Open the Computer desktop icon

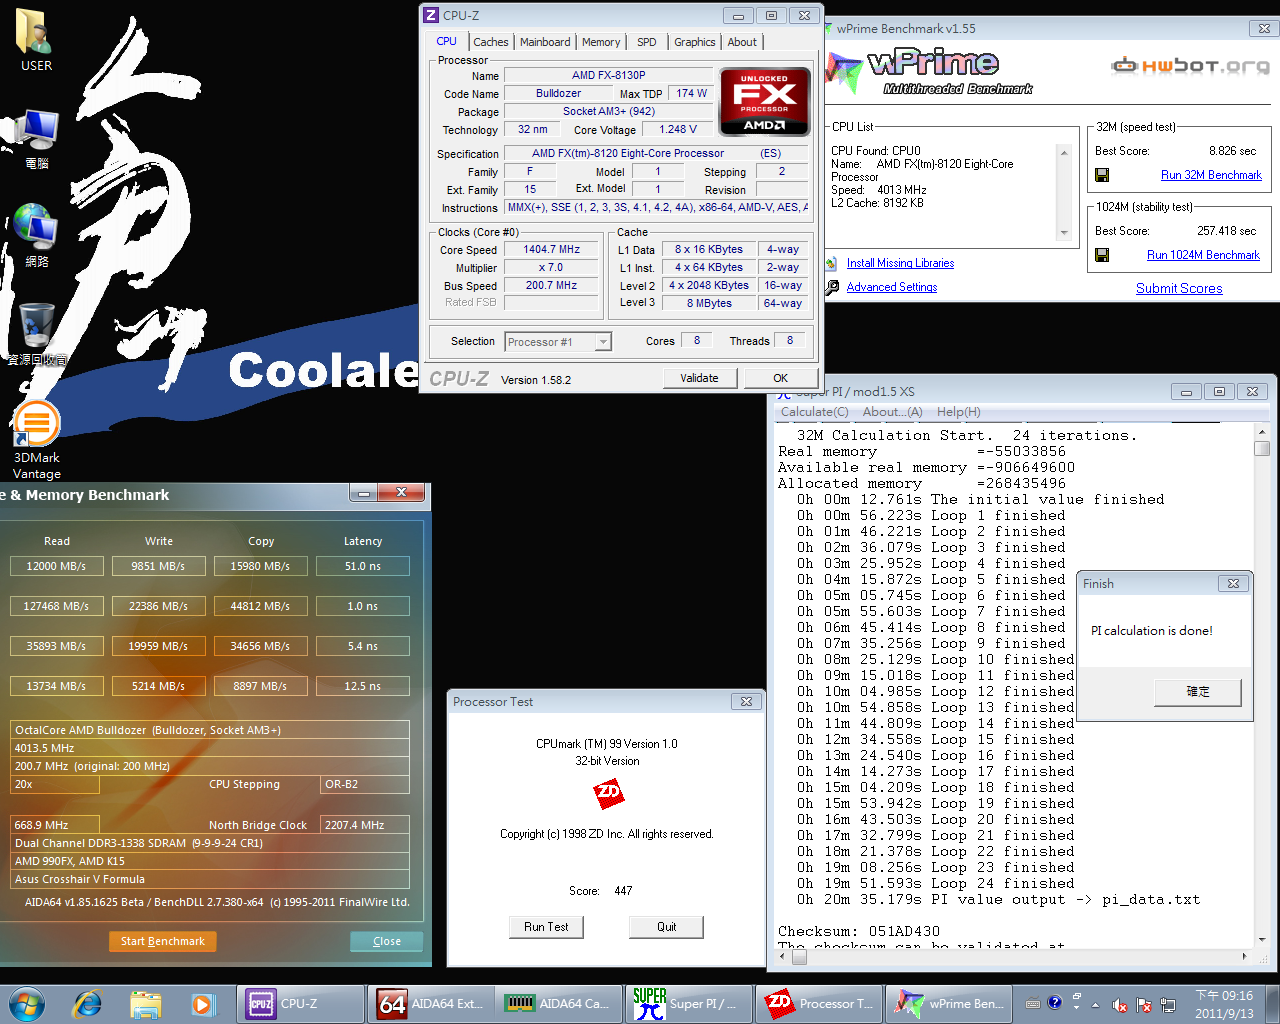(x=37, y=139)
